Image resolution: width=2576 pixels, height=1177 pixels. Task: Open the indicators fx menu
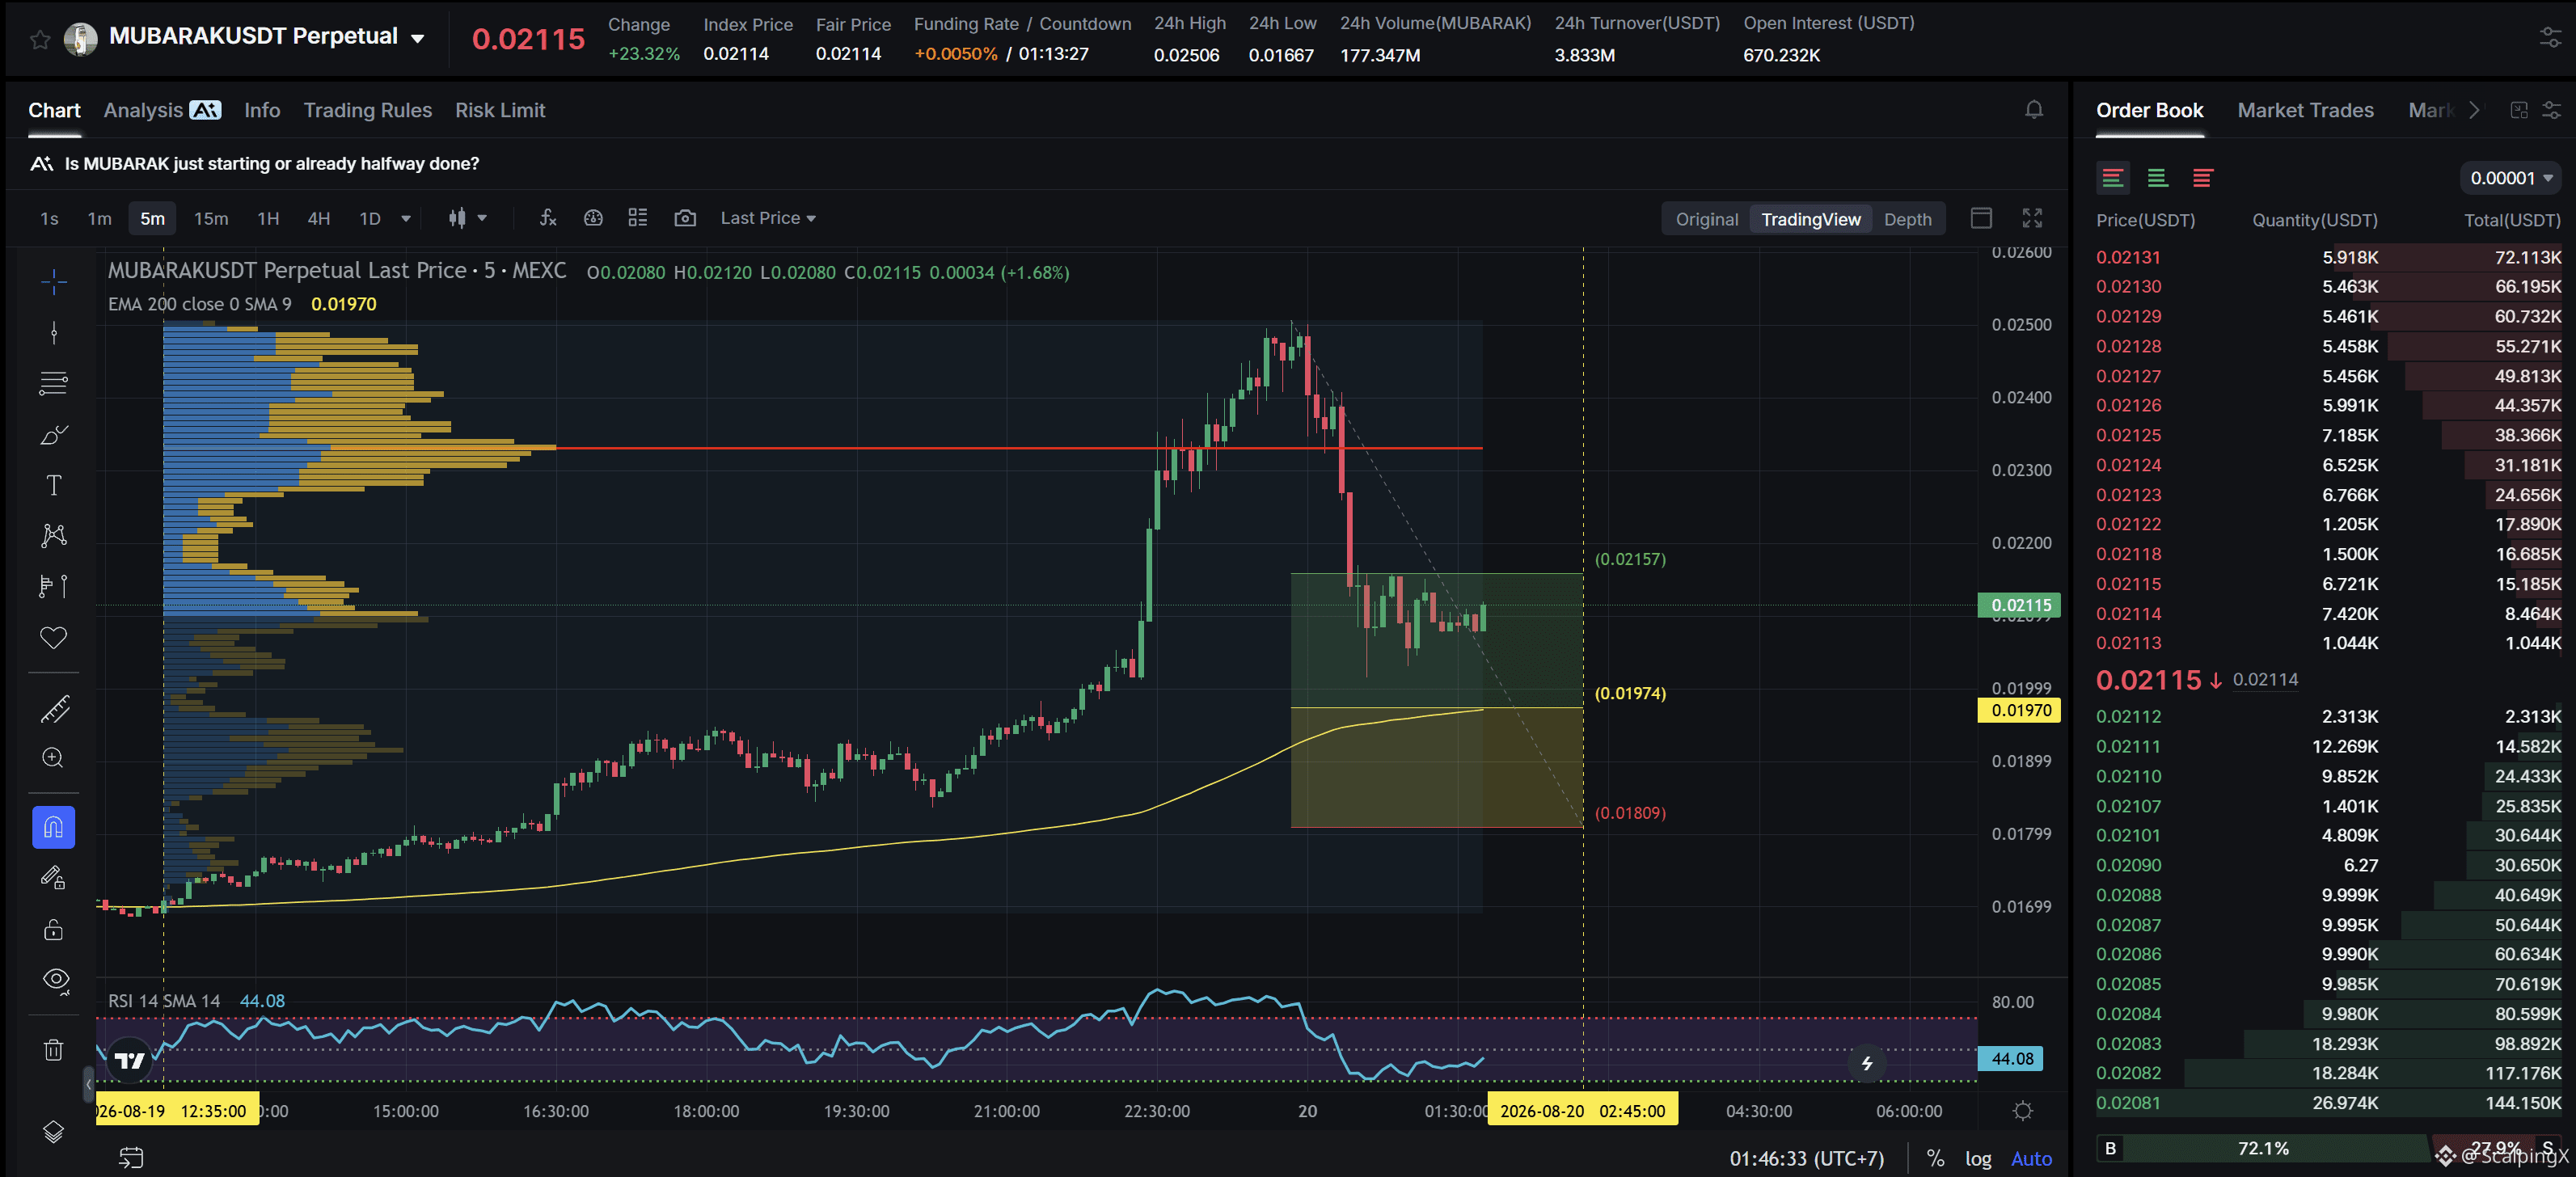pyautogui.click(x=548, y=218)
